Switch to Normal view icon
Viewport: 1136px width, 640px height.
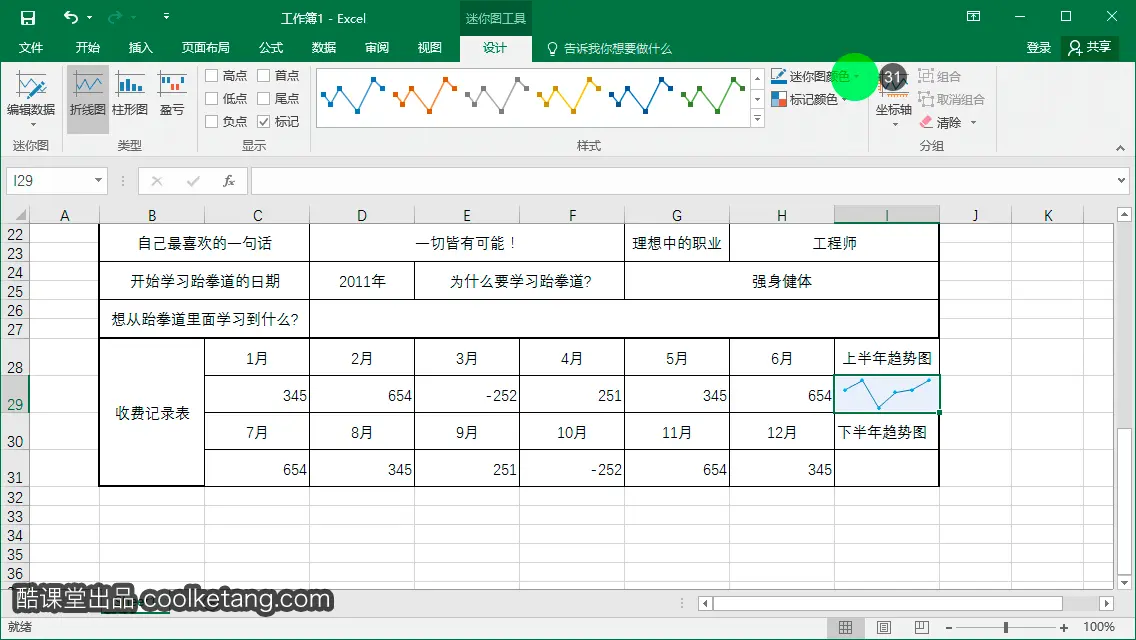(845, 627)
